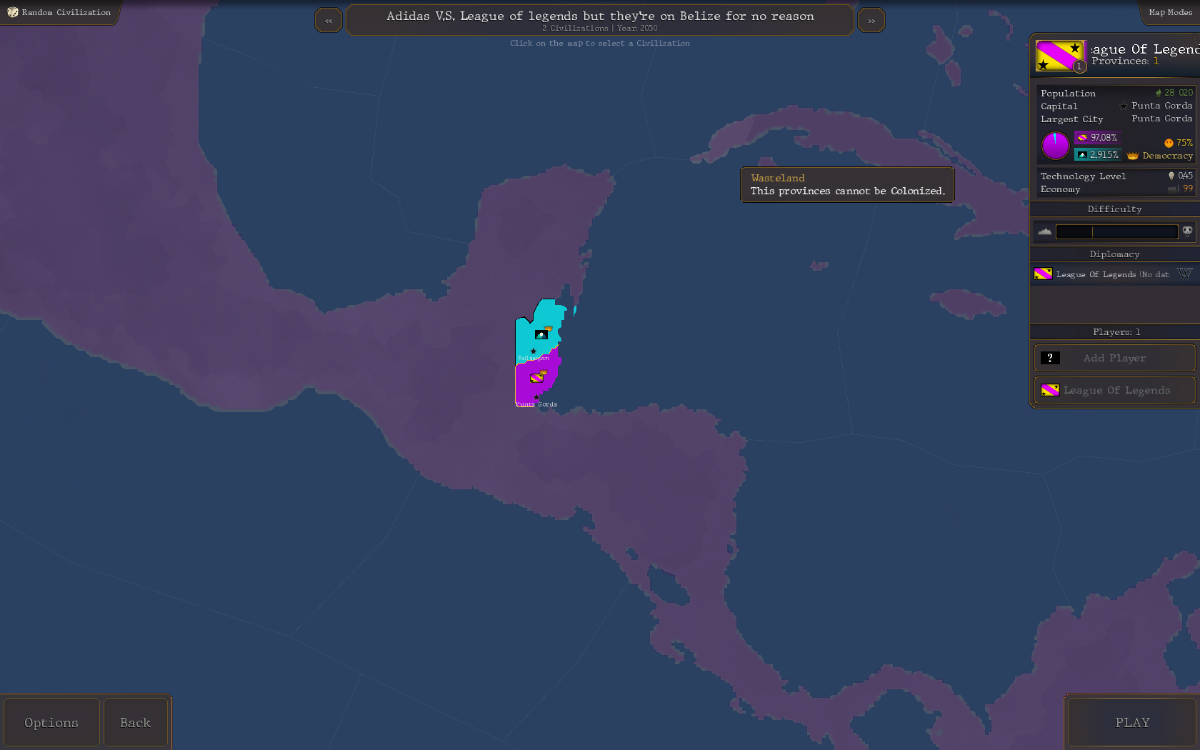Select the 97.08% nationality entry
Image resolution: width=1200 pixels, height=750 pixels.
click(1097, 137)
